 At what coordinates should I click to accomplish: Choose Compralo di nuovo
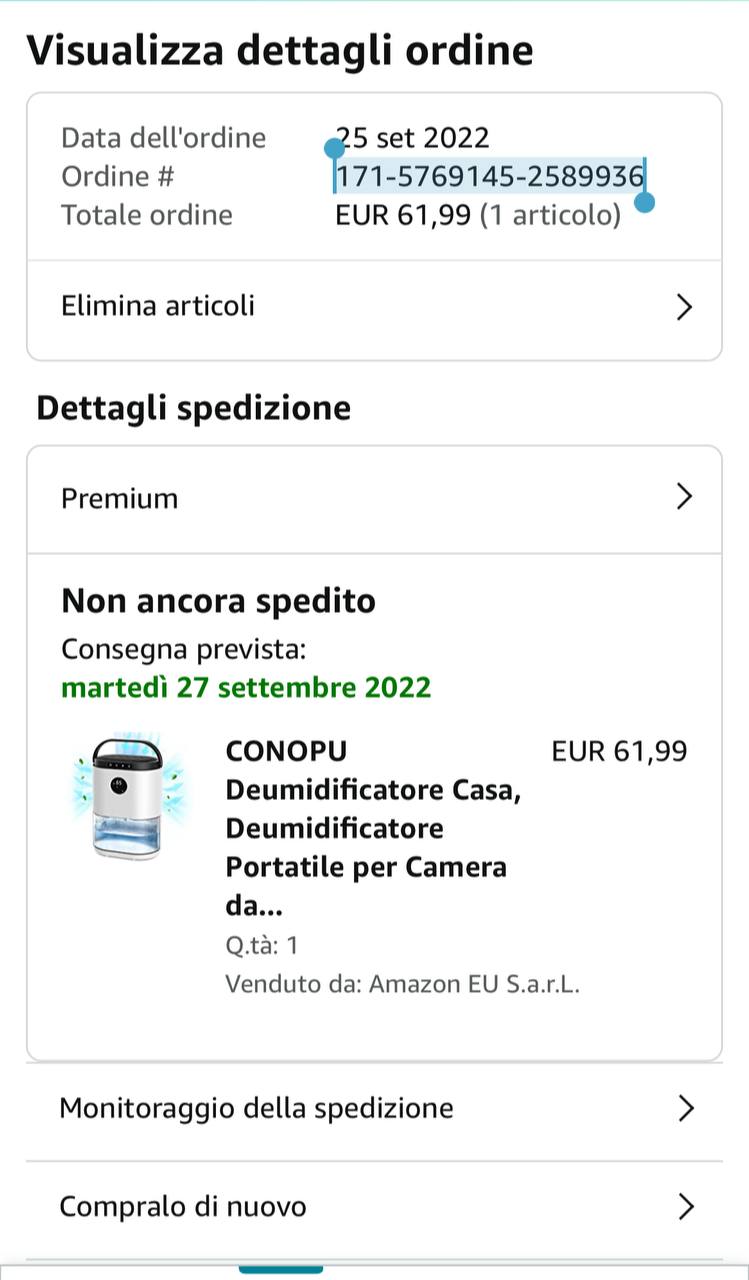coord(183,1206)
